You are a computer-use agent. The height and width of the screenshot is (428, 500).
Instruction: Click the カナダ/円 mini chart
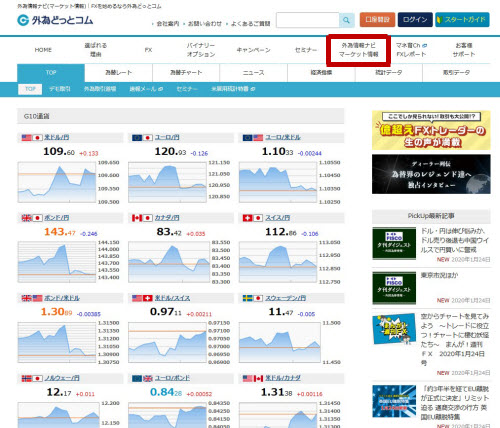click(x=169, y=262)
